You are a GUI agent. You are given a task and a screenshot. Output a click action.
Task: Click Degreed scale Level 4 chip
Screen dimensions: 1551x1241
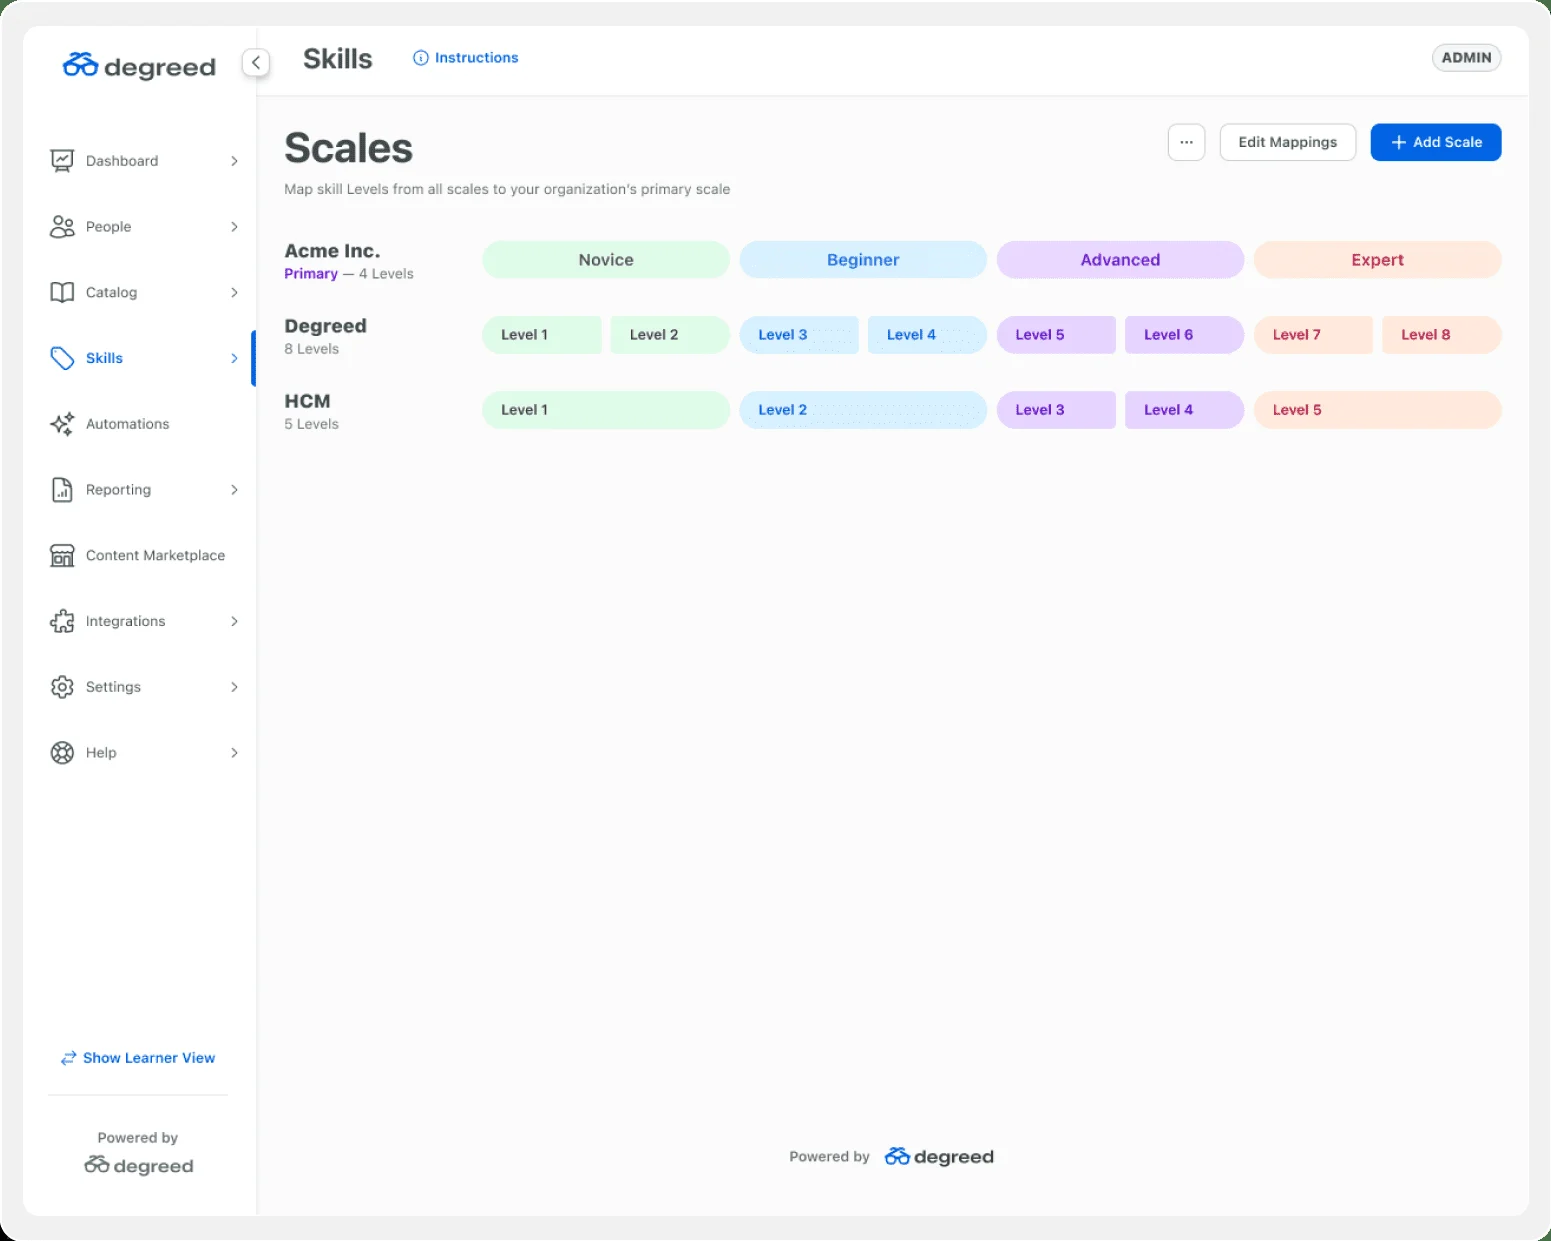tap(927, 335)
